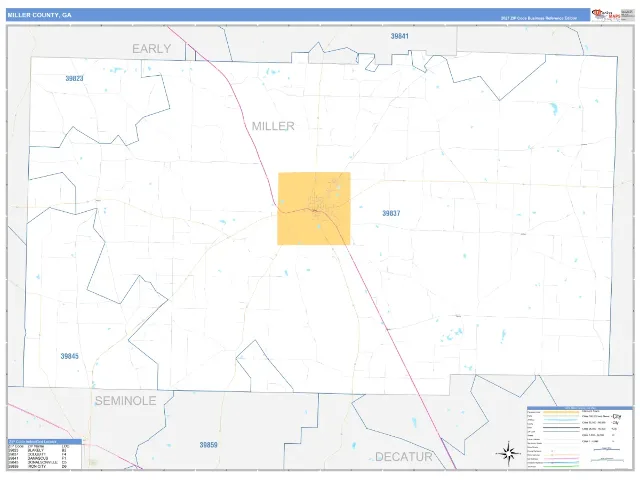Click the map legend header bar
The image size is (640, 480).
(580, 408)
